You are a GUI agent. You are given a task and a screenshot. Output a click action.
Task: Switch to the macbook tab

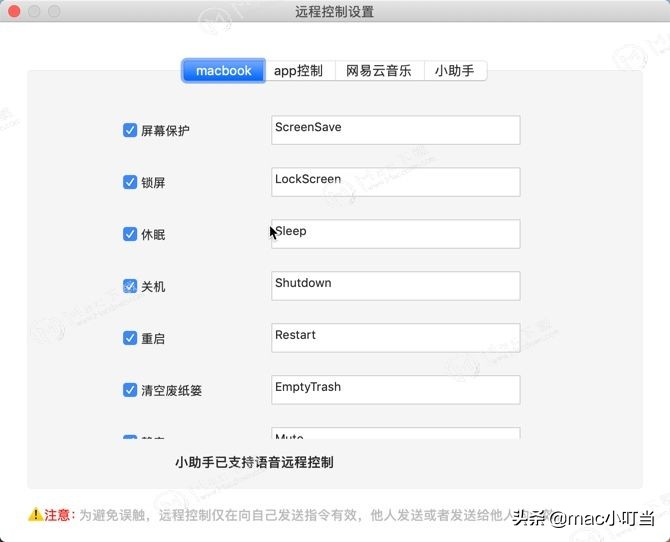[223, 71]
